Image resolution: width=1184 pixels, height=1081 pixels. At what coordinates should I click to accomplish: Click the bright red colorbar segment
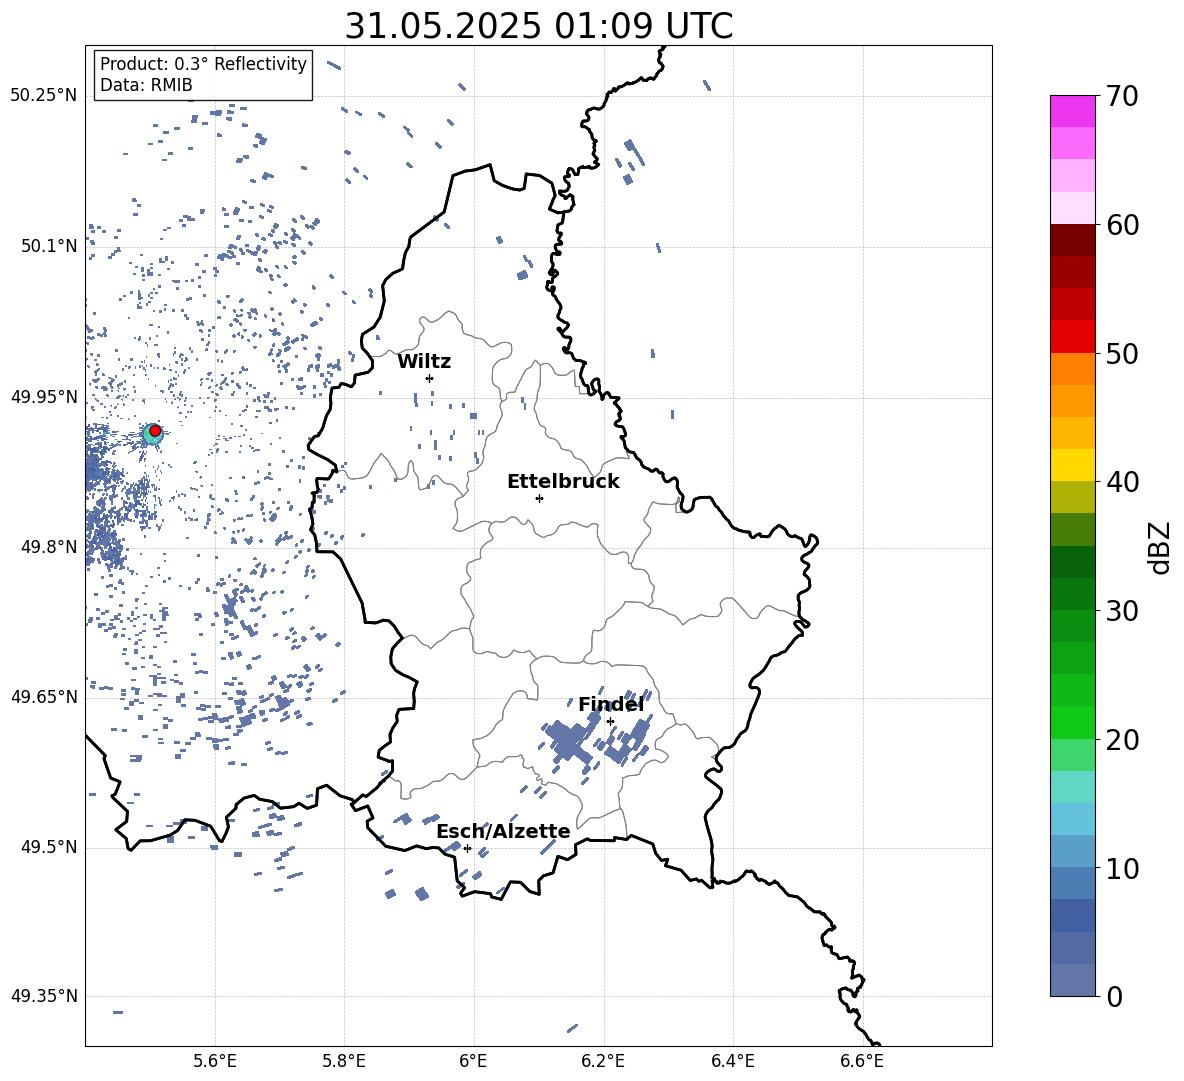point(1073,337)
